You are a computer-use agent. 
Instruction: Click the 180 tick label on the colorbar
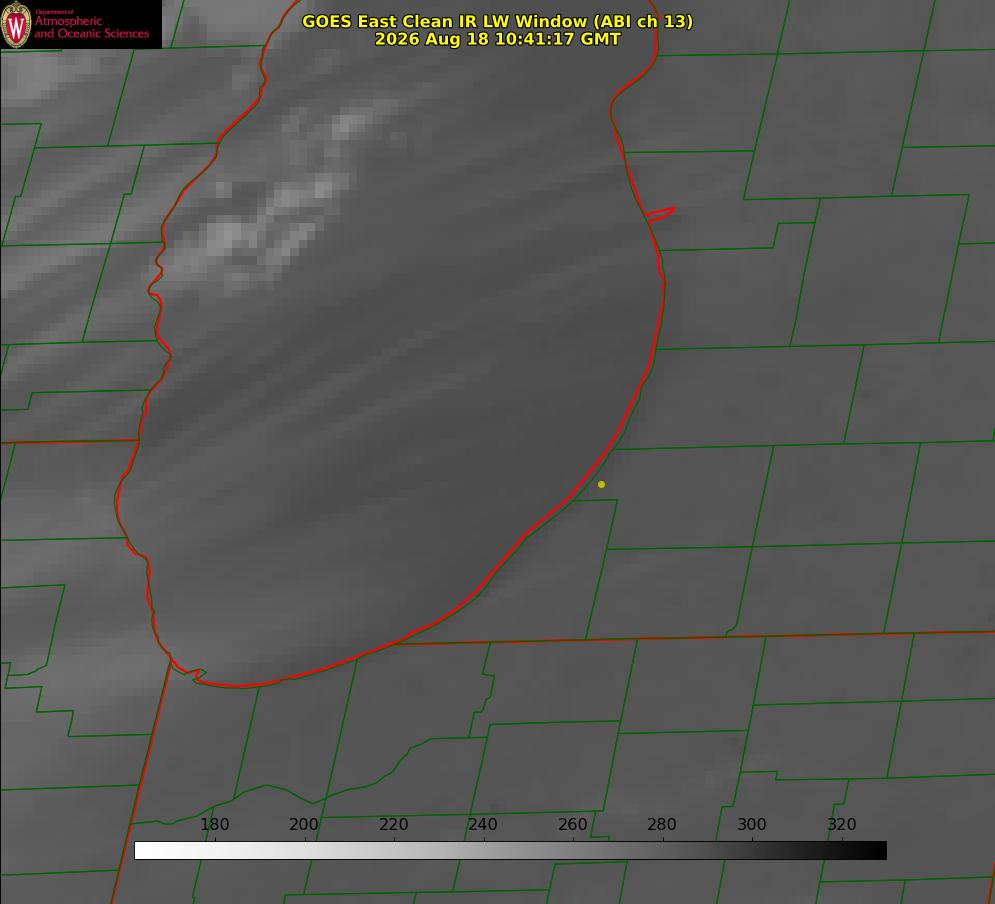tap(214, 824)
